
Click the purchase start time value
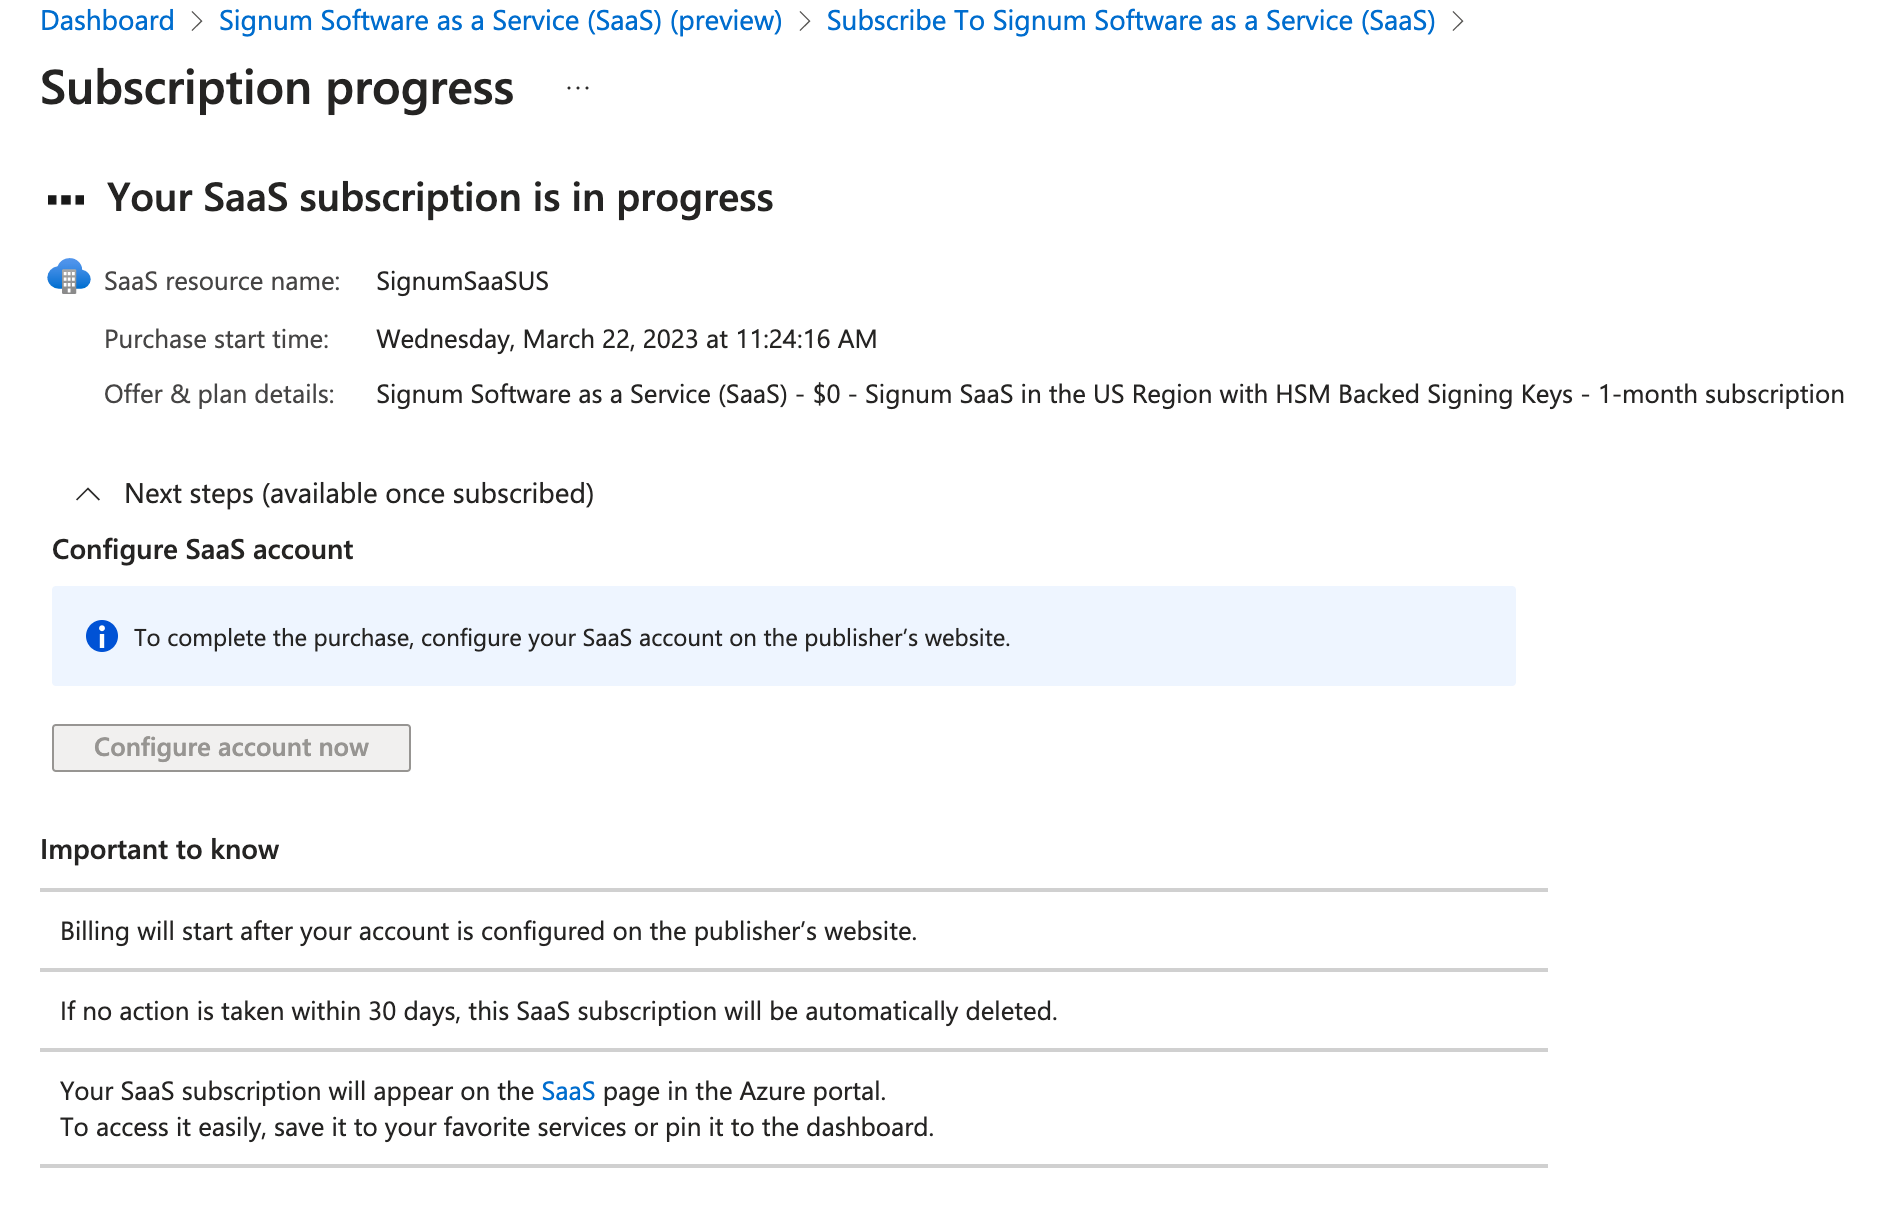pos(626,339)
